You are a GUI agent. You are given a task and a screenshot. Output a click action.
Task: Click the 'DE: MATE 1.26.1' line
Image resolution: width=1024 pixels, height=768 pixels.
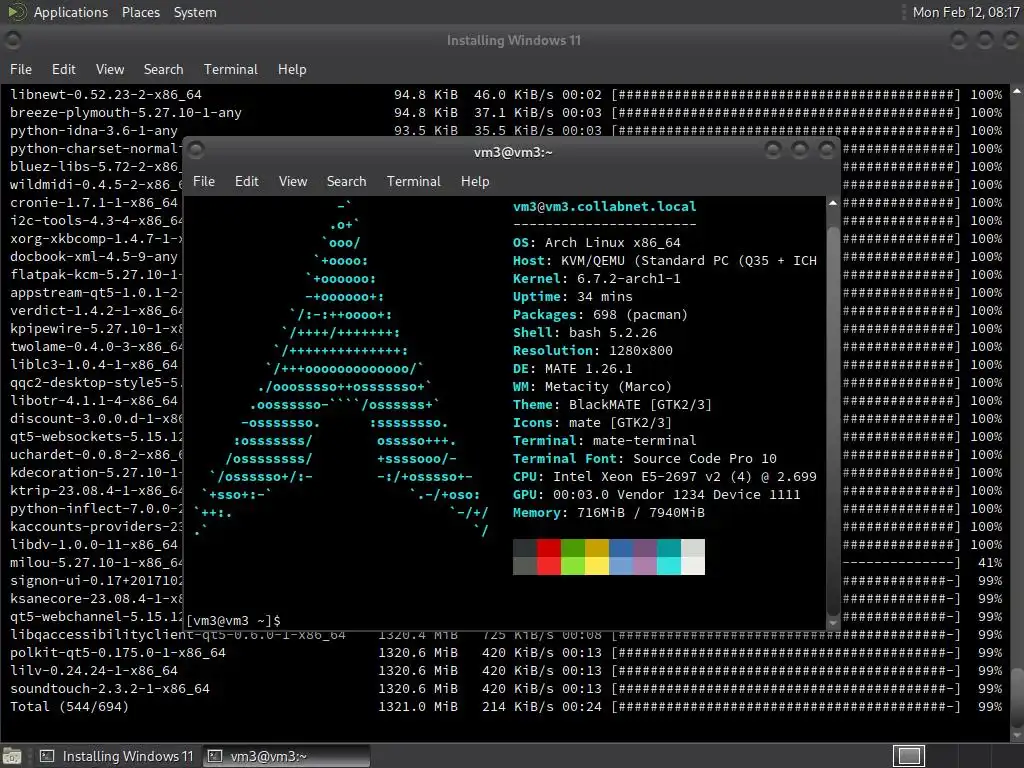click(x=572, y=368)
